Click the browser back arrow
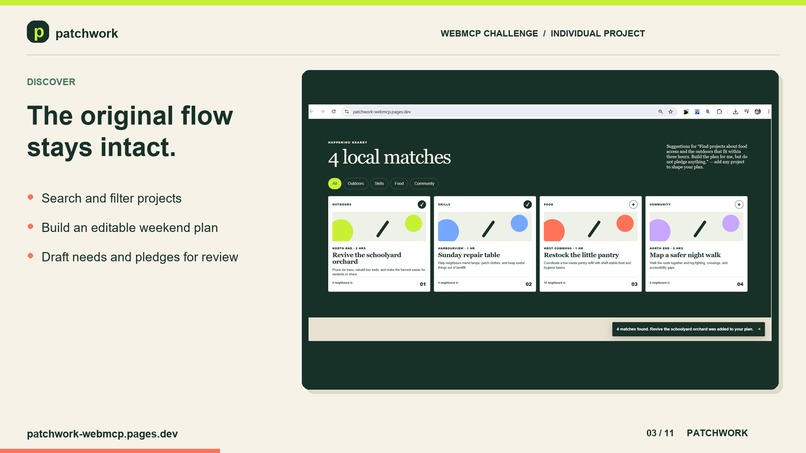The image size is (806, 453). [x=312, y=112]
